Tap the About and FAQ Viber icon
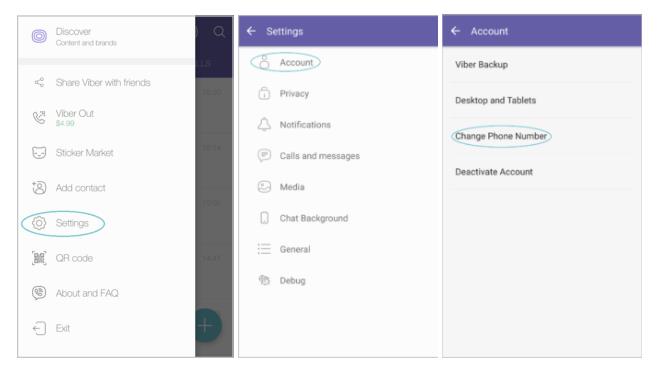 (x=39, y=293)
